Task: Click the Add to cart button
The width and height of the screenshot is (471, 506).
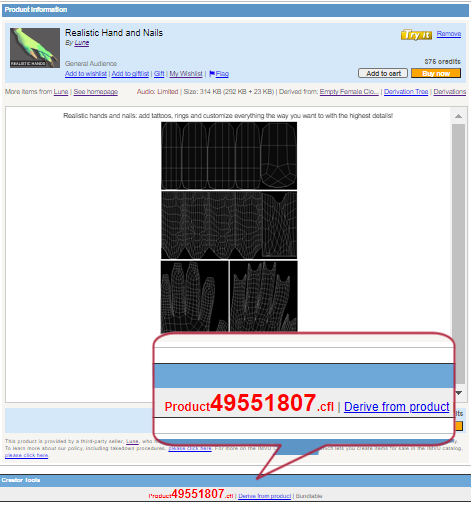Action: 383,73
